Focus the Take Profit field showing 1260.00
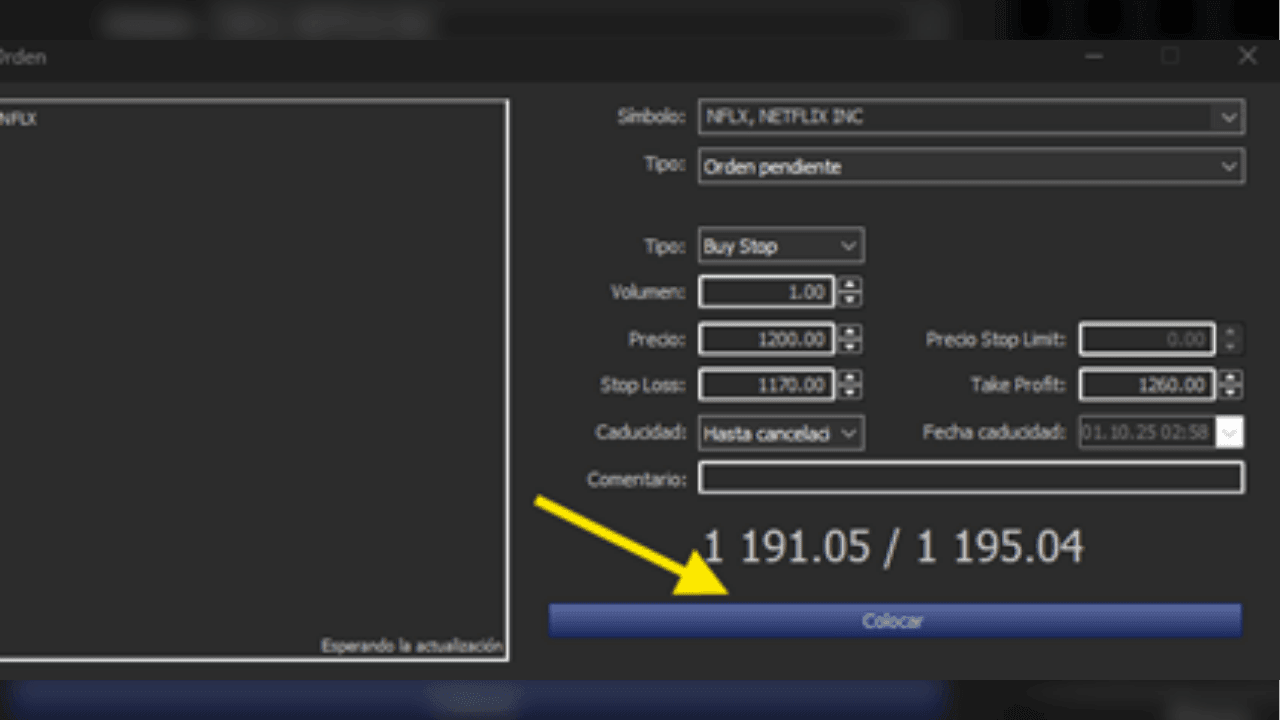Screen dimensions: 1280x720 click(1146, 385)
